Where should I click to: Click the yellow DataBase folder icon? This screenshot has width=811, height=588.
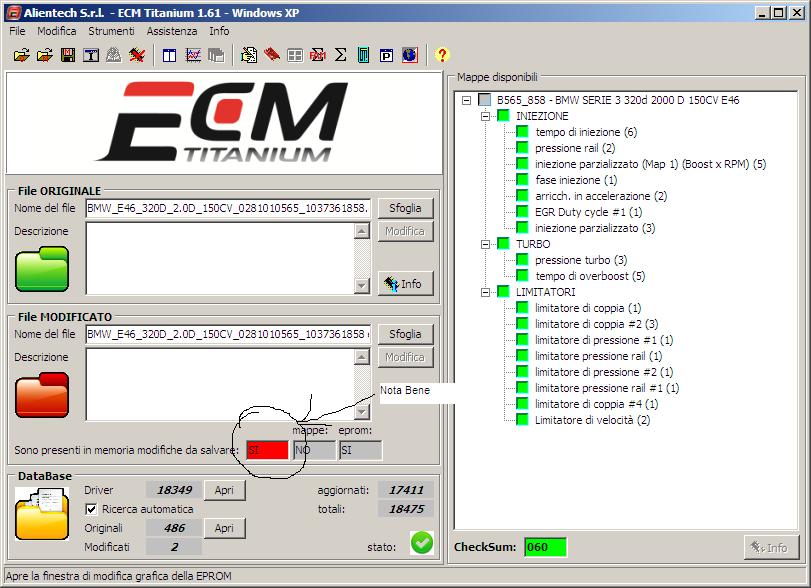[x=41, y=515]
